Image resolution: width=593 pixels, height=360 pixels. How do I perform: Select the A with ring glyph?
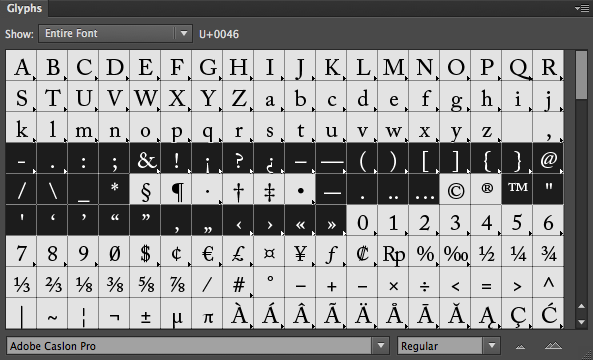(393, 313)
